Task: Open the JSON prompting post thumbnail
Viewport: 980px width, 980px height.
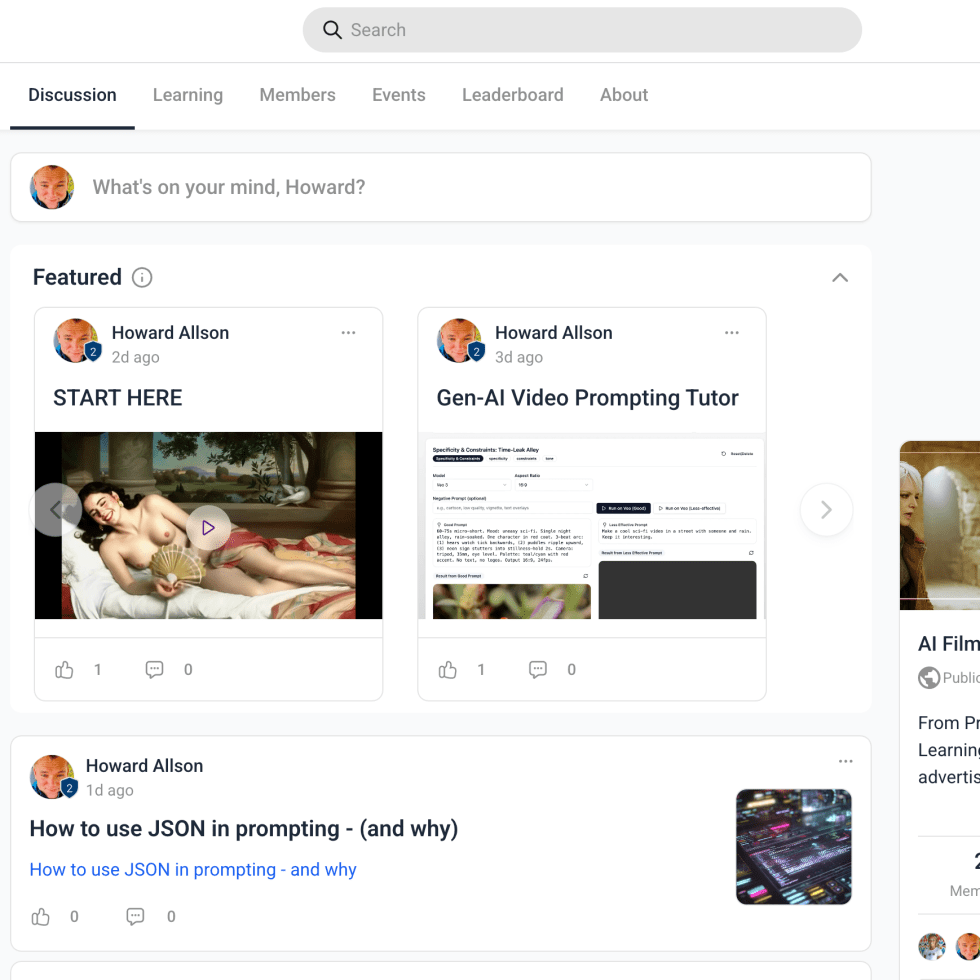Action: coord(793,847)
